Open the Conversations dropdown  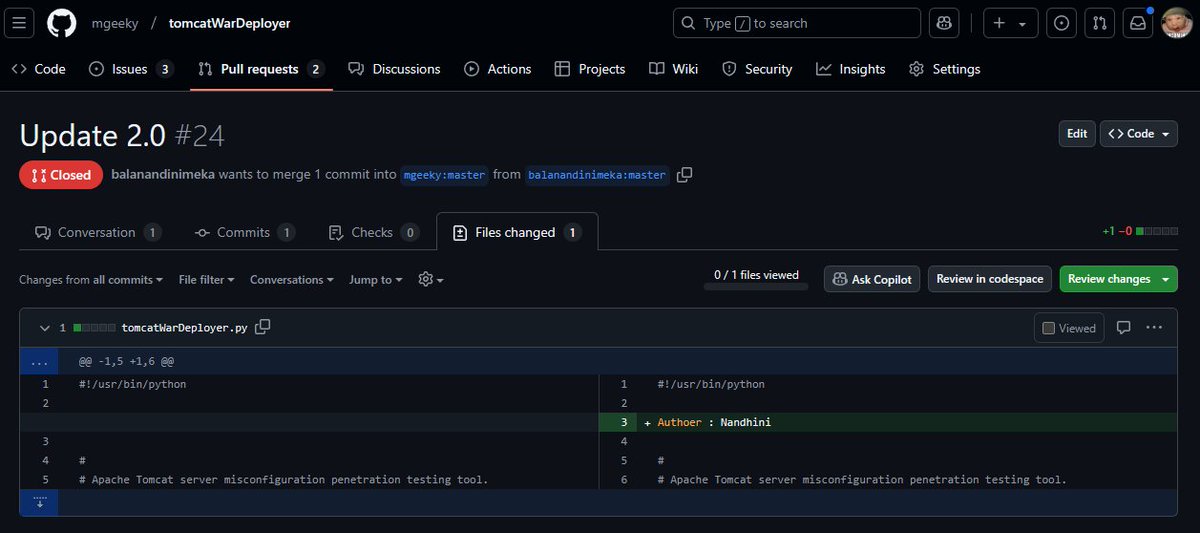pyautogui.click(x=292, y=280)
